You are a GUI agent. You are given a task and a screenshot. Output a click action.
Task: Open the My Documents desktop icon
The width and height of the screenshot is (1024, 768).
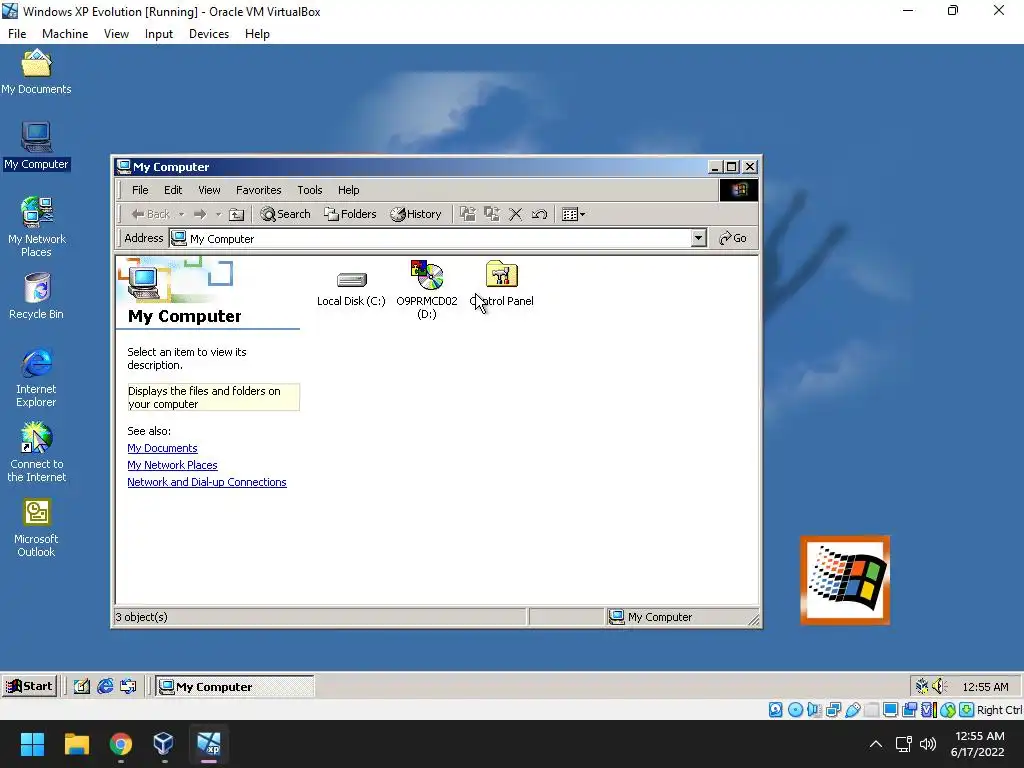(36, 72)
